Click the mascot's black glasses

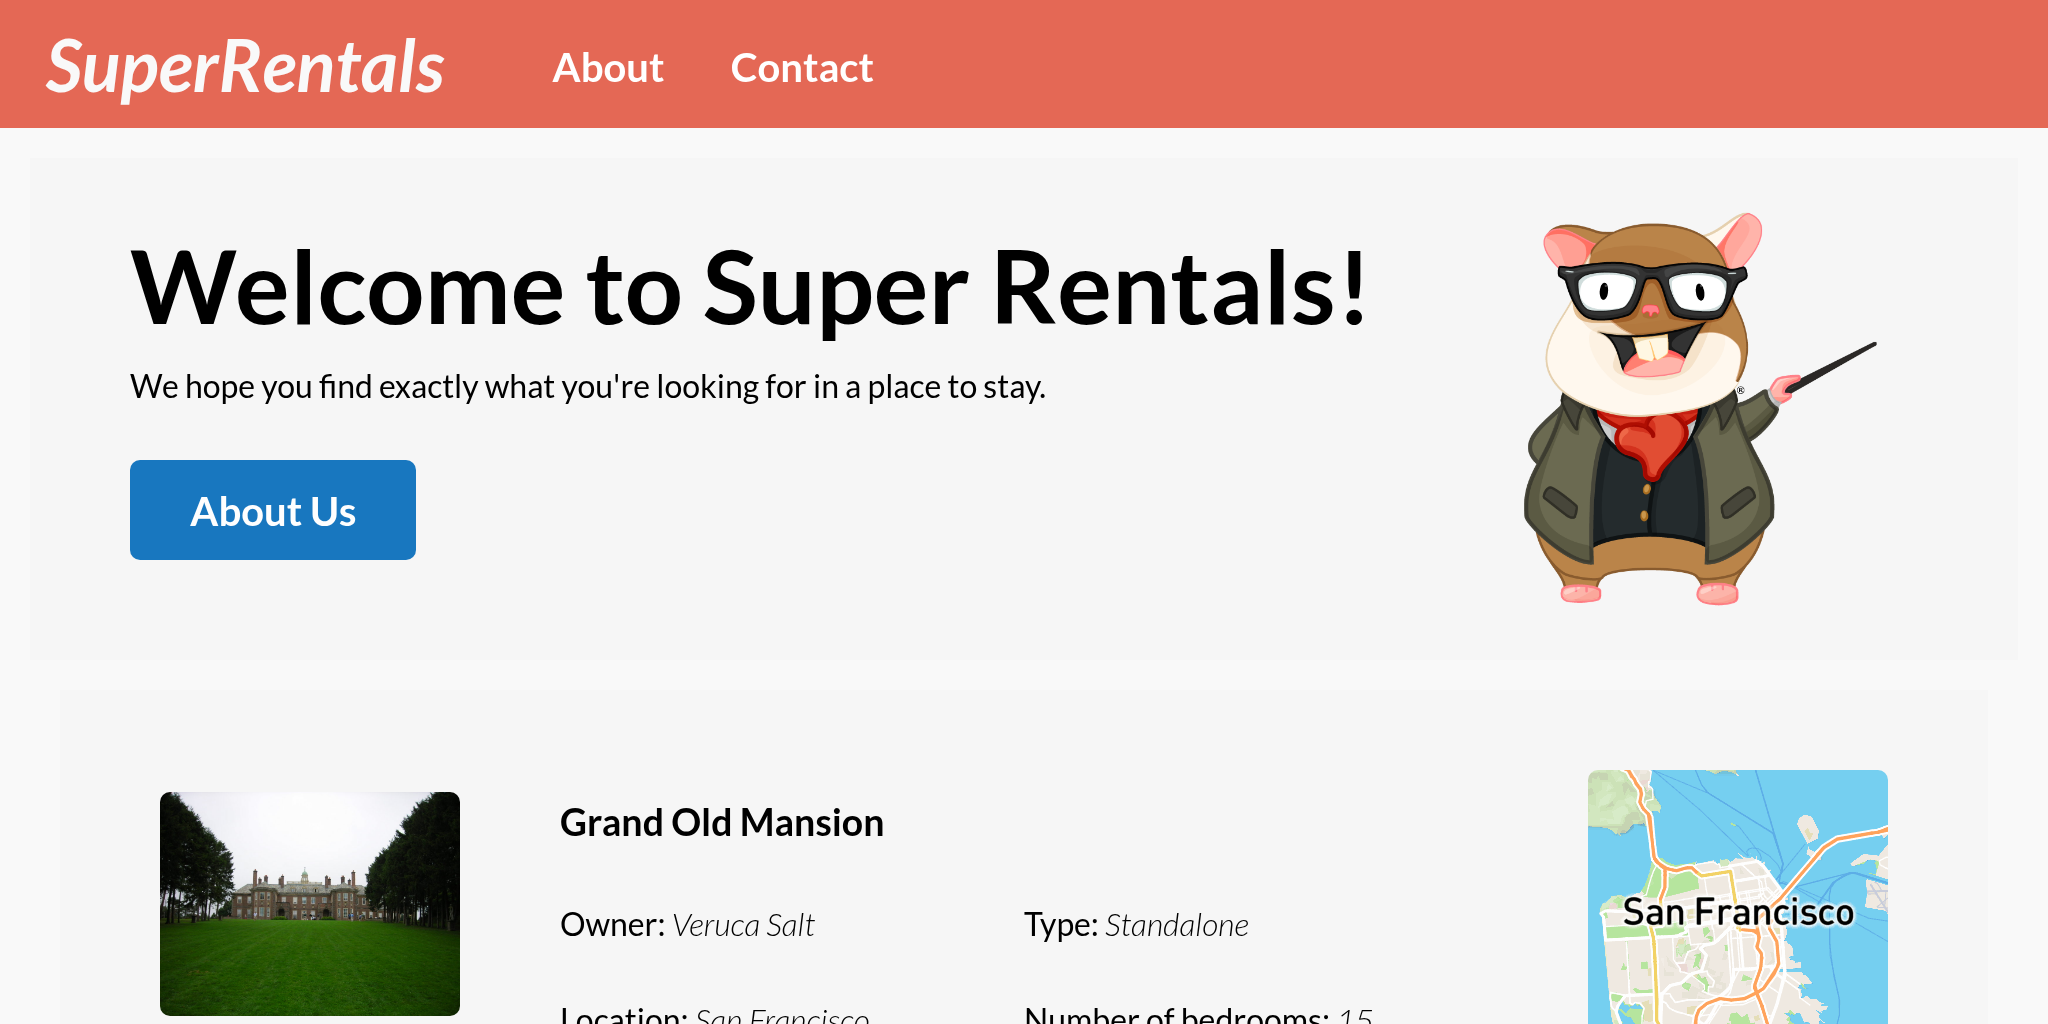pos(1651,289)
